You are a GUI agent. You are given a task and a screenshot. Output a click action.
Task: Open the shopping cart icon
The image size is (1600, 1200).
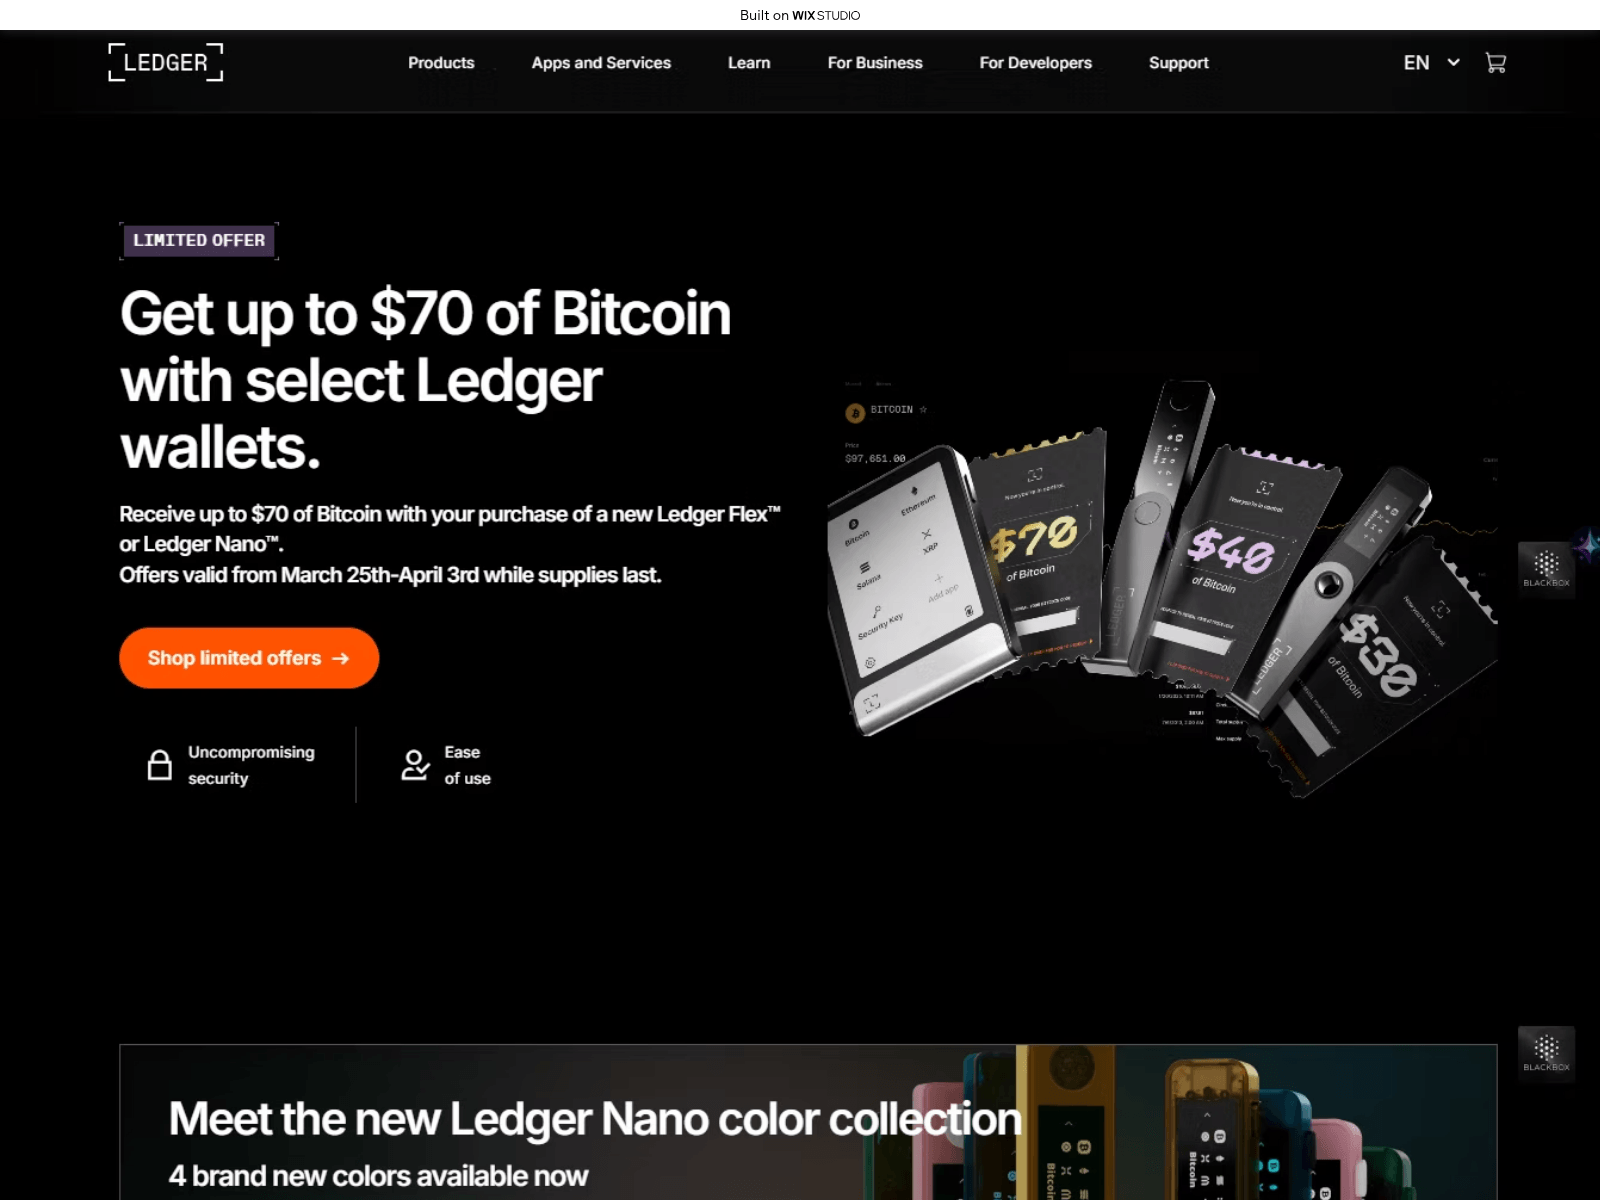tap(1495, 63)
